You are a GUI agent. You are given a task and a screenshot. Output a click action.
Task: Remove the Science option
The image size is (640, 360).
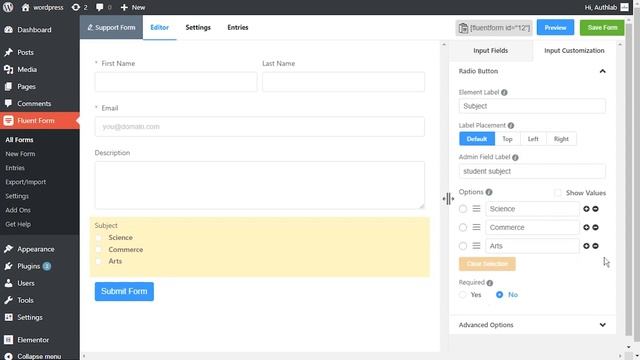596,209
